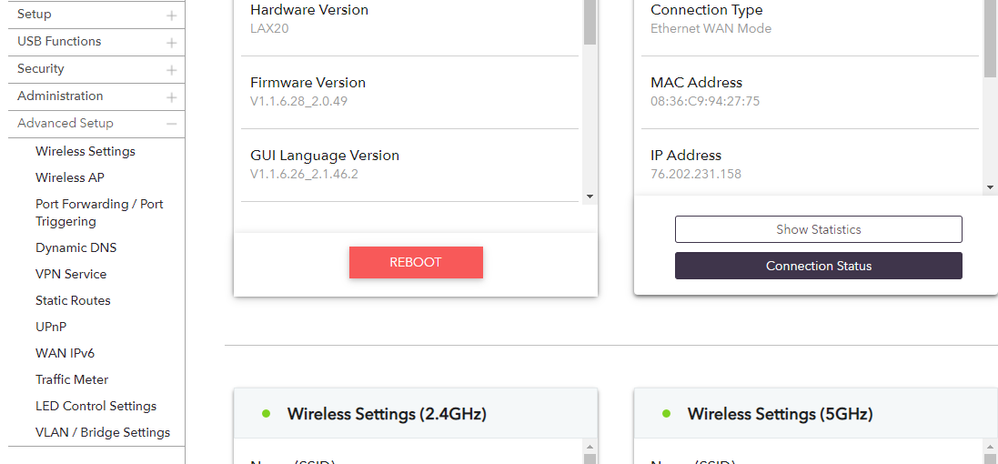Go to Port Forwarding / Port Triggering
This screenshot has width=998, height=464.
tap(99, 213)
